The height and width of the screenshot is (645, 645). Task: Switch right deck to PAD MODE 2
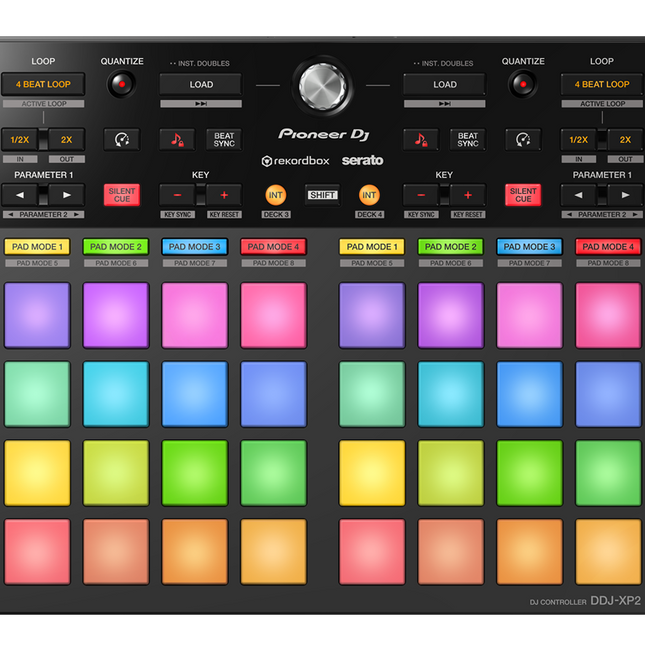pos(451,247)
